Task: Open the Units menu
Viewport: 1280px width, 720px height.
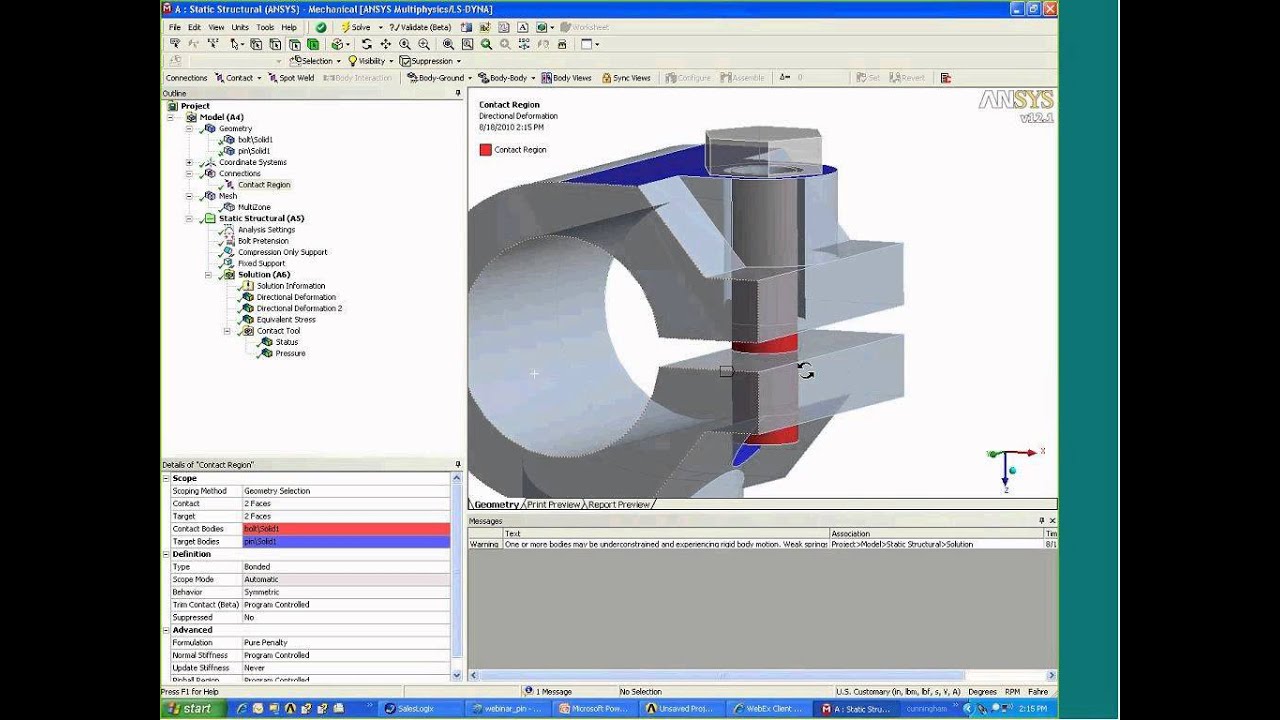Action: (x=240, y=27)
